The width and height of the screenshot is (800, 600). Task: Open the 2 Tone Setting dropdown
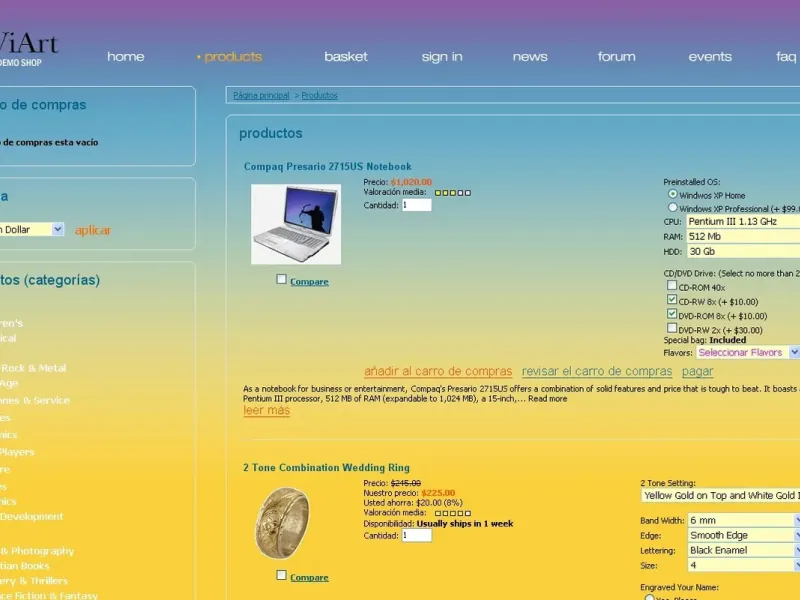(720, 495)
